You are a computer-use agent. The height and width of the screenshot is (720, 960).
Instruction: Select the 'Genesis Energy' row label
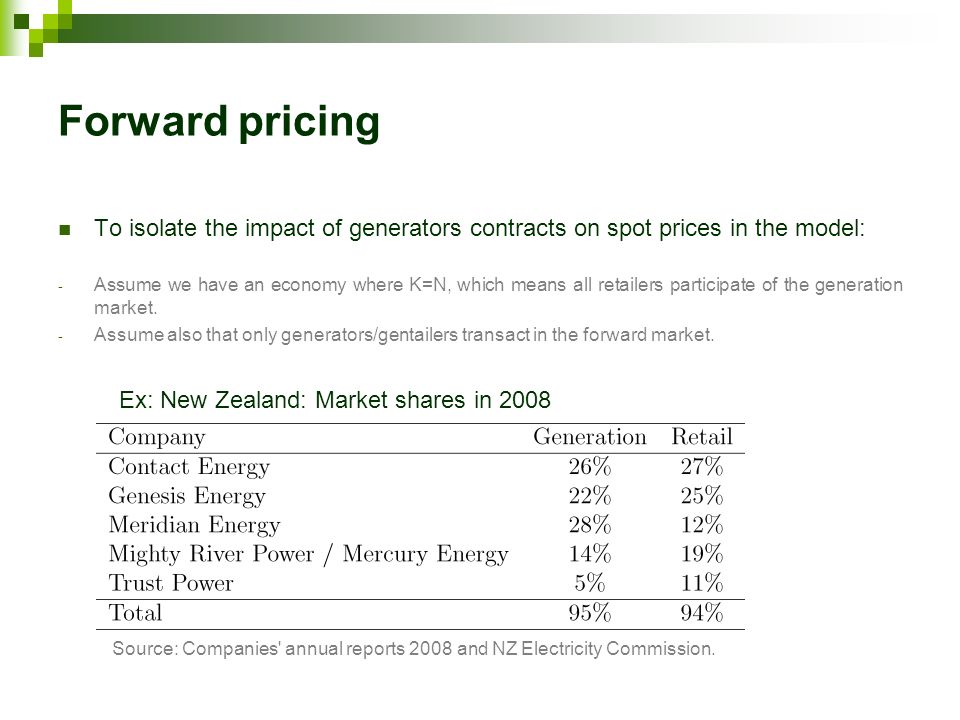click(x=187, y=497)
